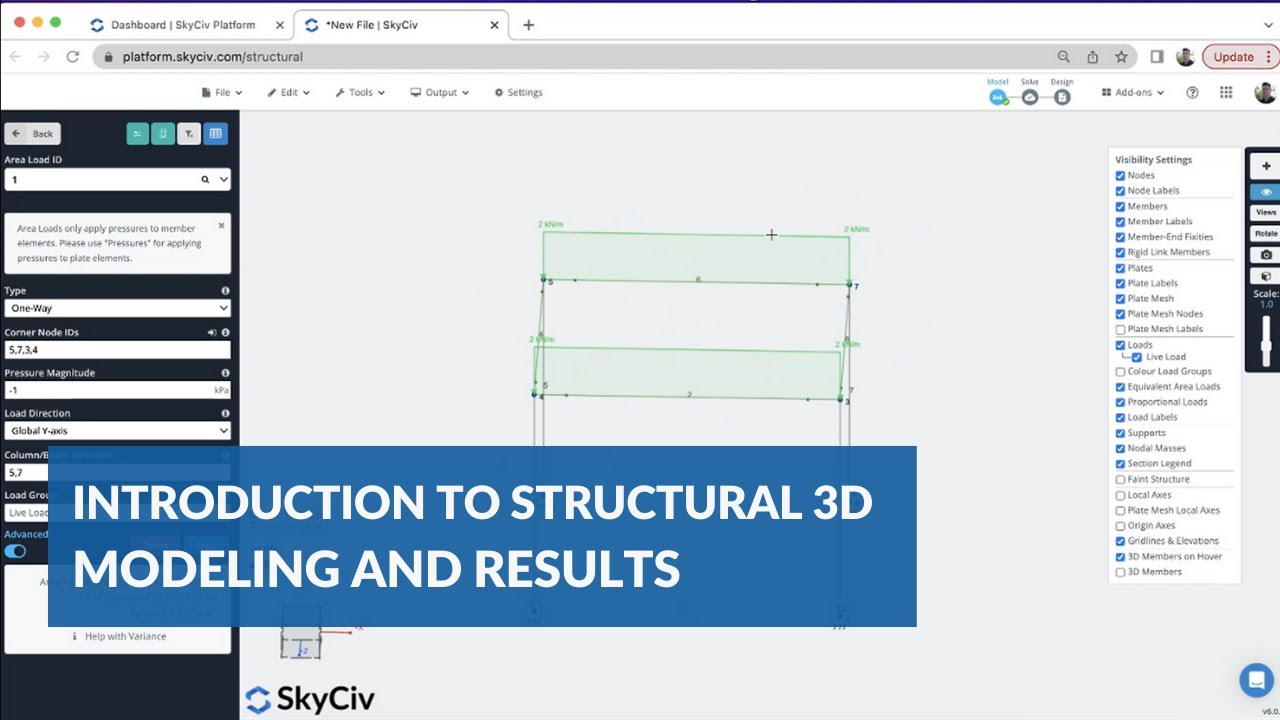Uncheck the Node Labels checkbox
The image size is (1280, 720).
coord(1120,191)
